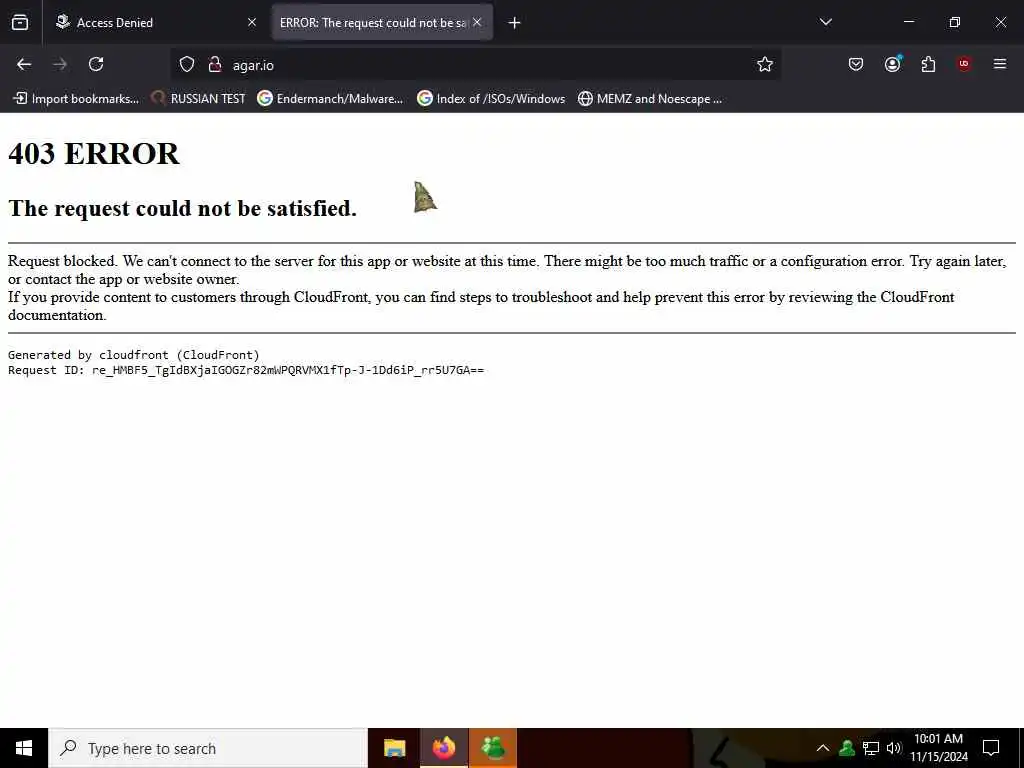Click 'Generated by cloudfront (CloudFront)' text
The image size is (1024, 768).
tap(134, 355)
